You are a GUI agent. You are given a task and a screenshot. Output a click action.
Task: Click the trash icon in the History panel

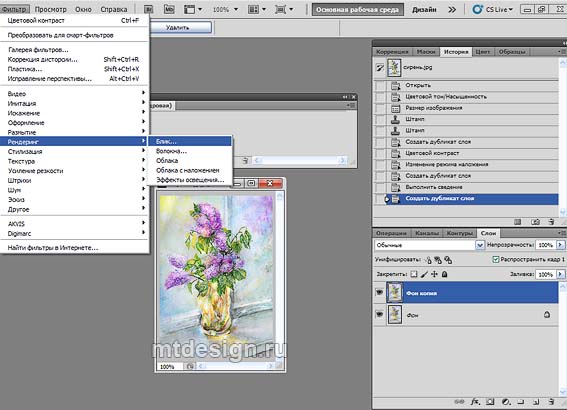[x=551, y=222]
